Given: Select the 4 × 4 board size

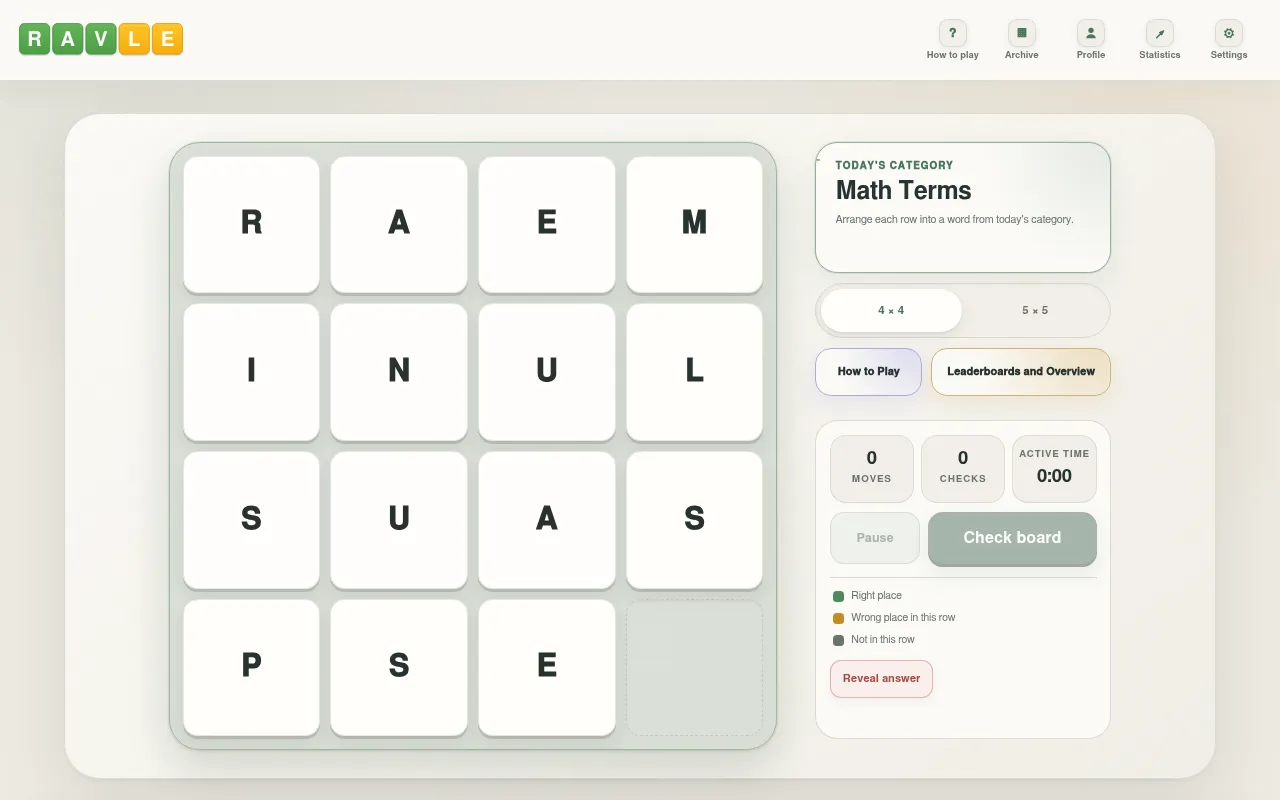Looking at the screenshot, I should point(891,310).
